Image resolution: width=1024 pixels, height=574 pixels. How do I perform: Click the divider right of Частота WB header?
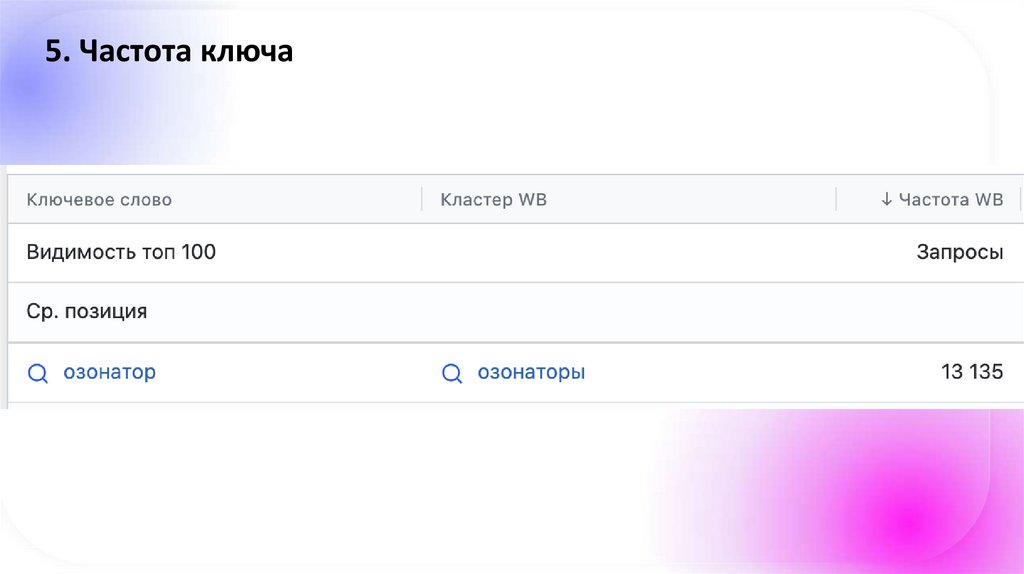point(1019,200)
